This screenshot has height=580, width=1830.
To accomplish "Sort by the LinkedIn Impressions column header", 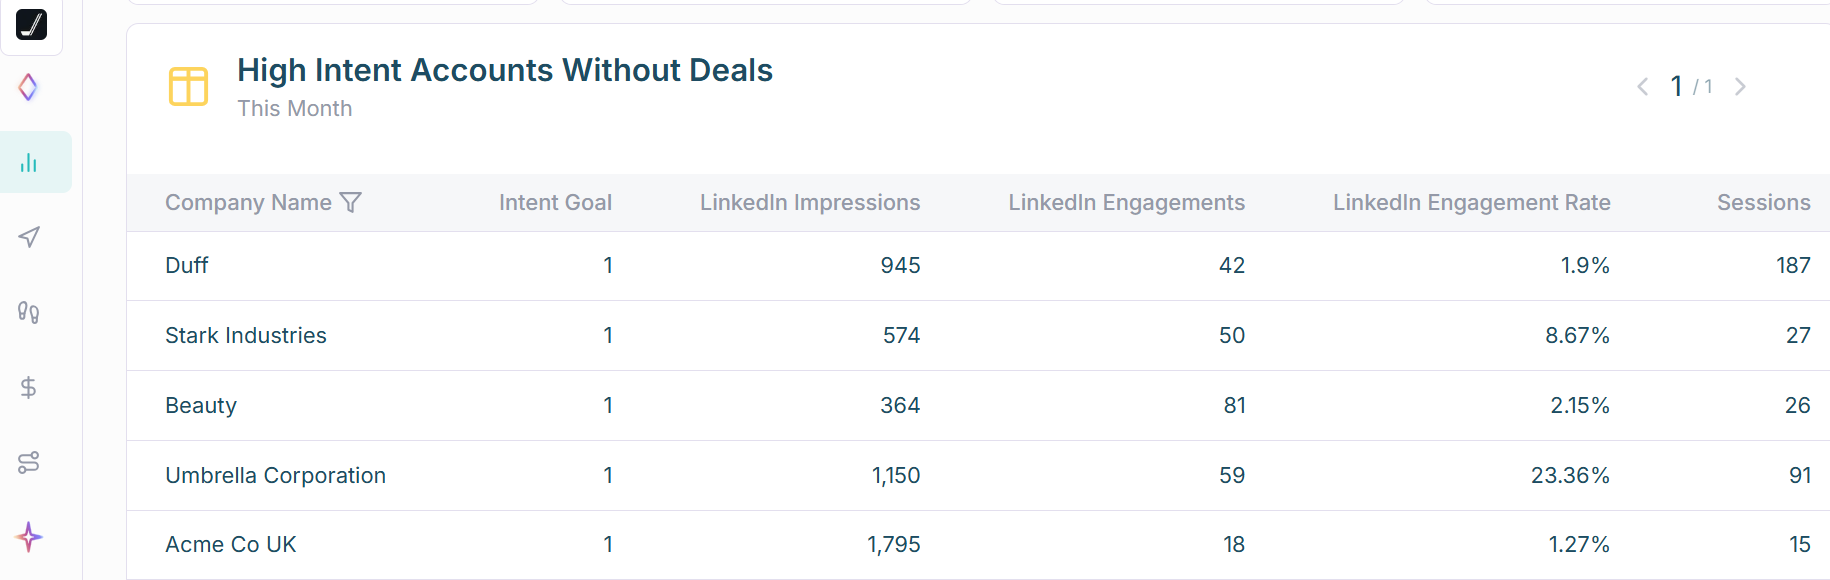I will [810, 202].
